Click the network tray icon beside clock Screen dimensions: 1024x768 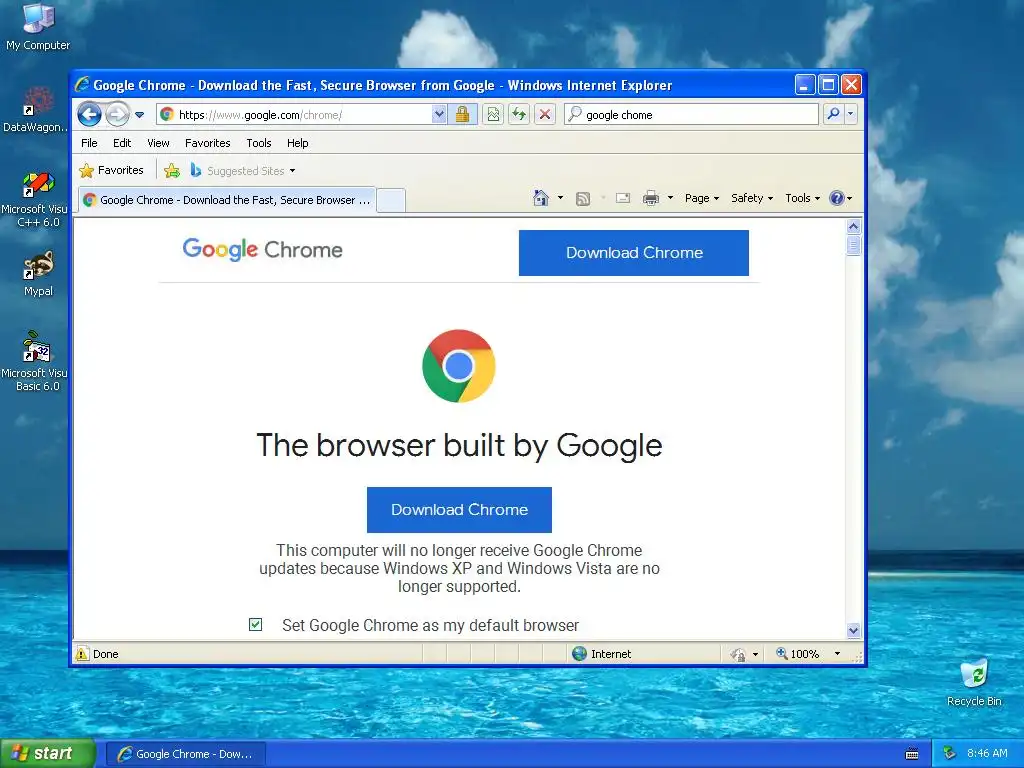tap(950, 754)
